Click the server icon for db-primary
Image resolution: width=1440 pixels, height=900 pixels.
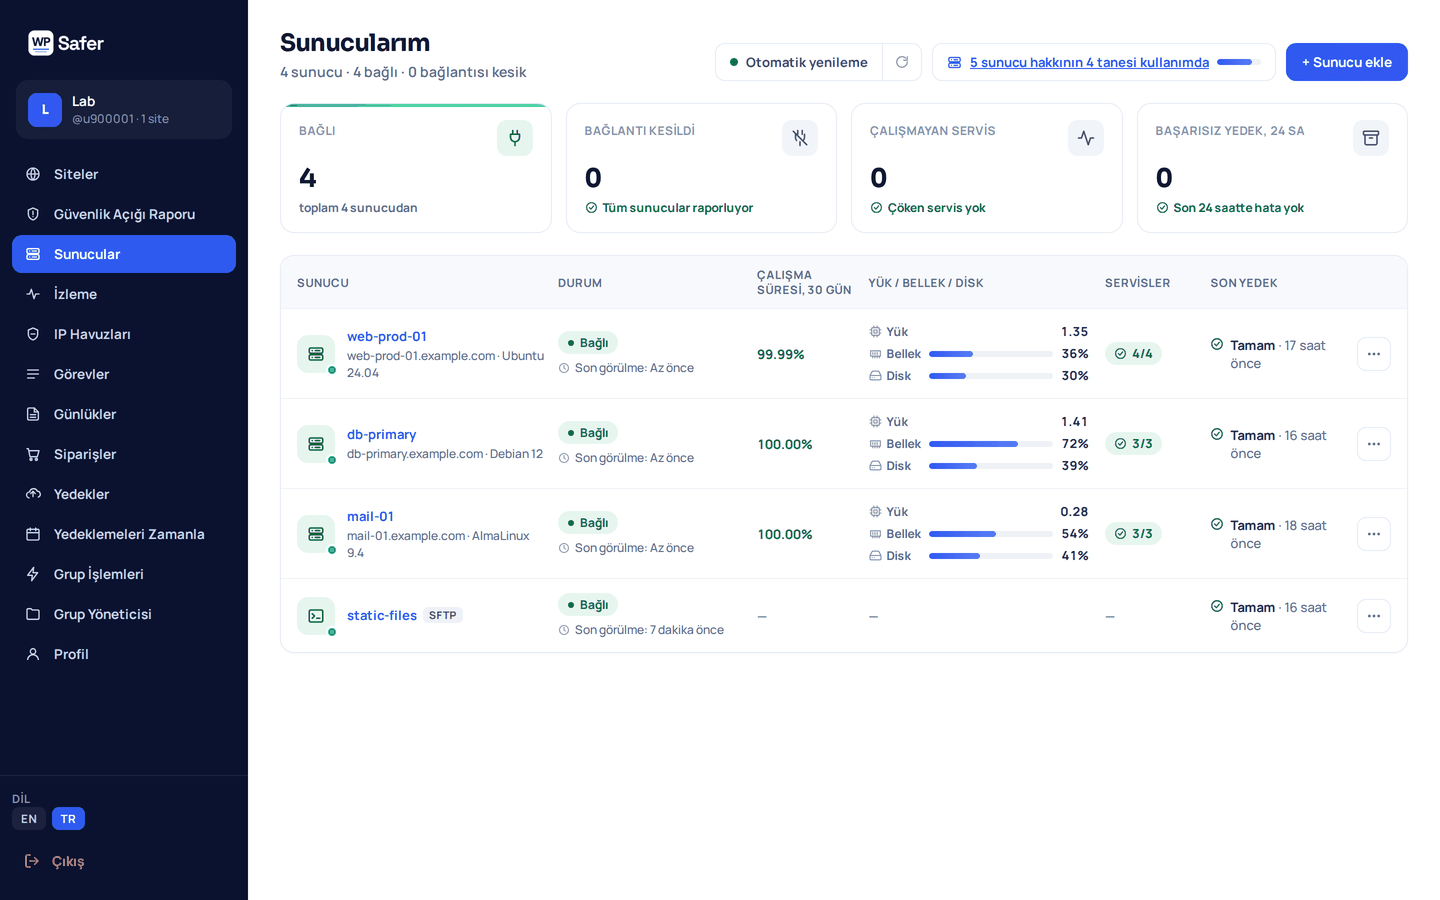tap(316, 444)
